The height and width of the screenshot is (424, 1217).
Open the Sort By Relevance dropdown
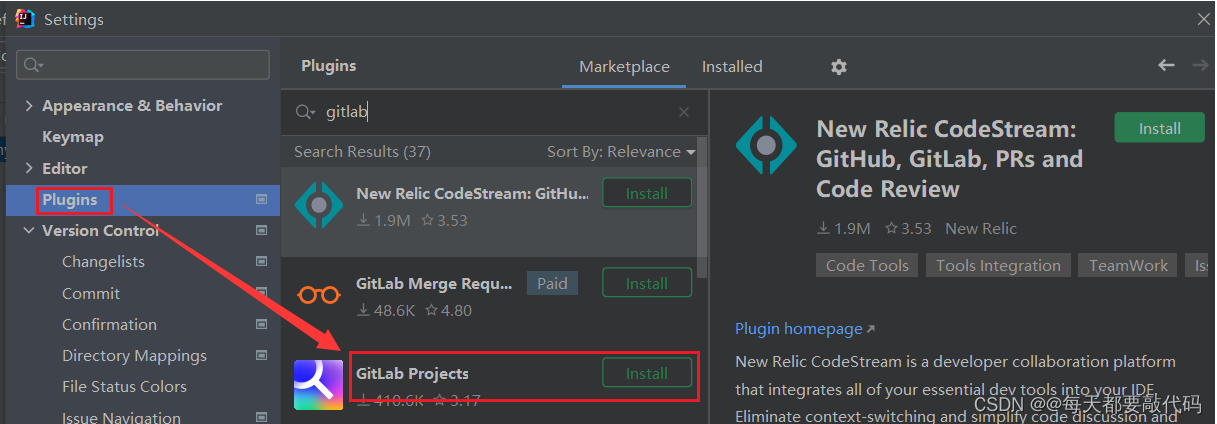click(x=621, y=152)
